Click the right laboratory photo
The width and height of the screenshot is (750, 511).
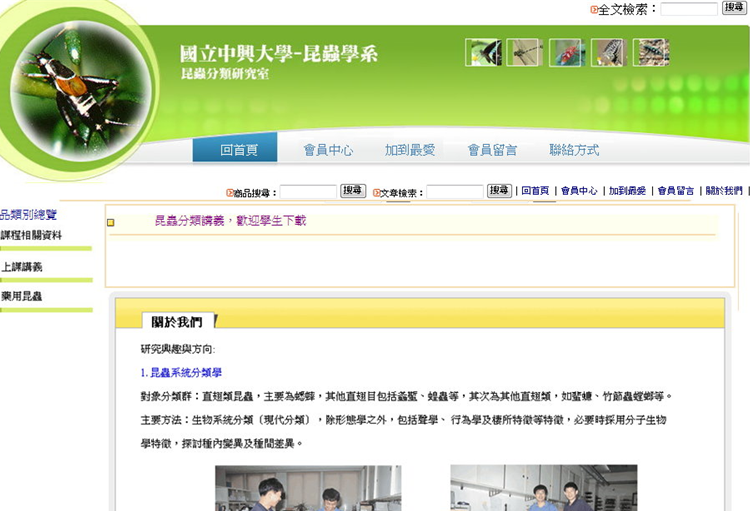tap(544, 488)
